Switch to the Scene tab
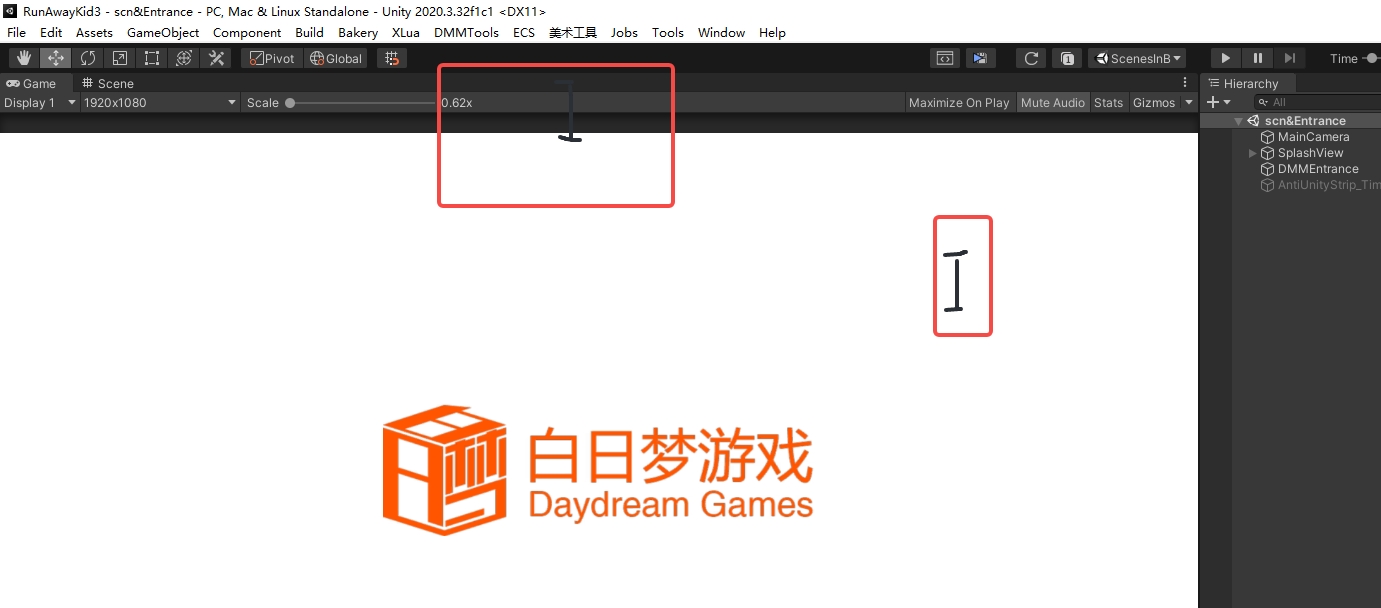Viewport: 1381px width, 608px height. (x=108, y=83)
